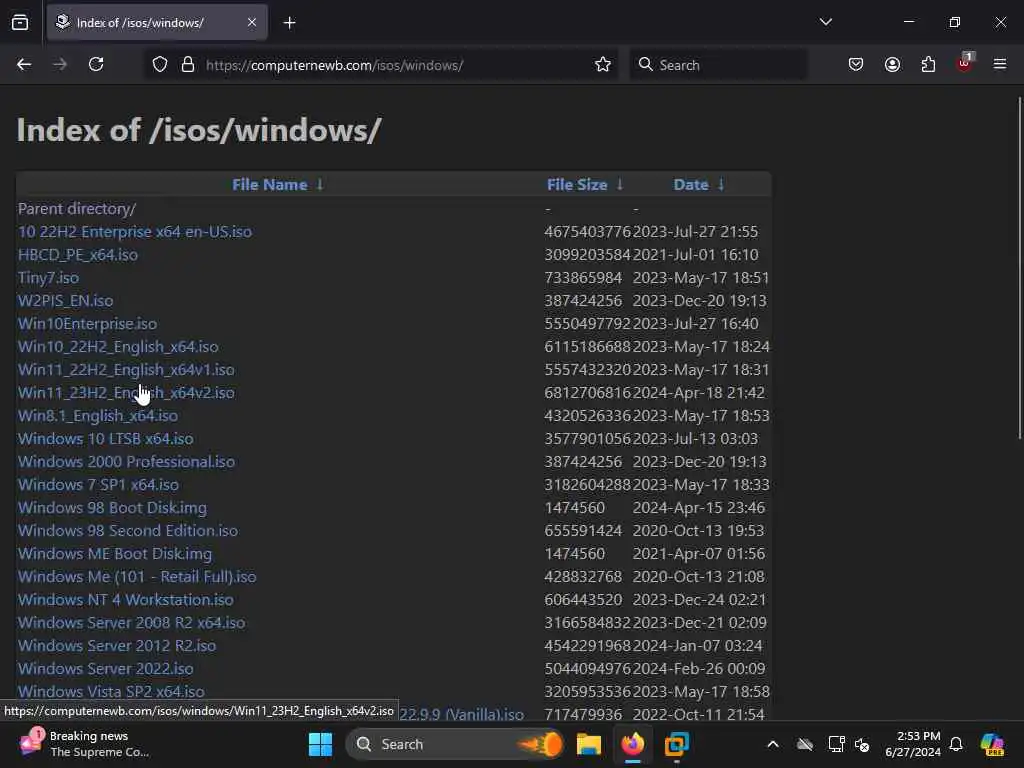Viewport: 1024px width, 768px height.
Task: Download Windows Server 2022.iso
Action: coord(106,669)
